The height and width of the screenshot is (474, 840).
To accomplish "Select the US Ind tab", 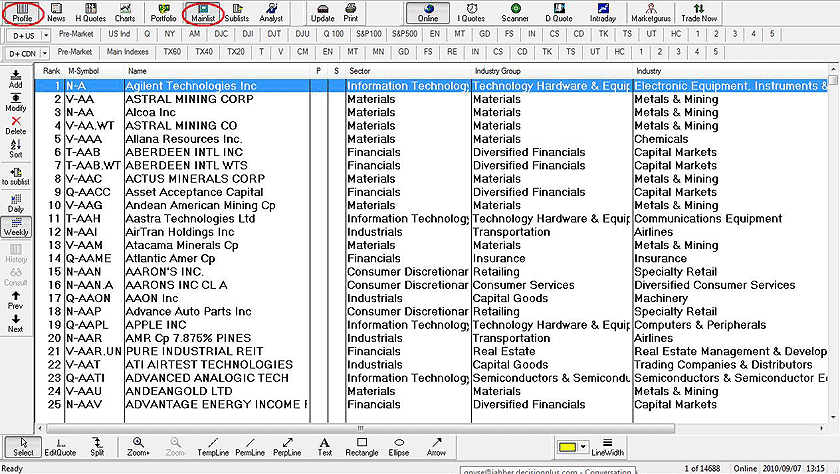I will pos(119,34).
